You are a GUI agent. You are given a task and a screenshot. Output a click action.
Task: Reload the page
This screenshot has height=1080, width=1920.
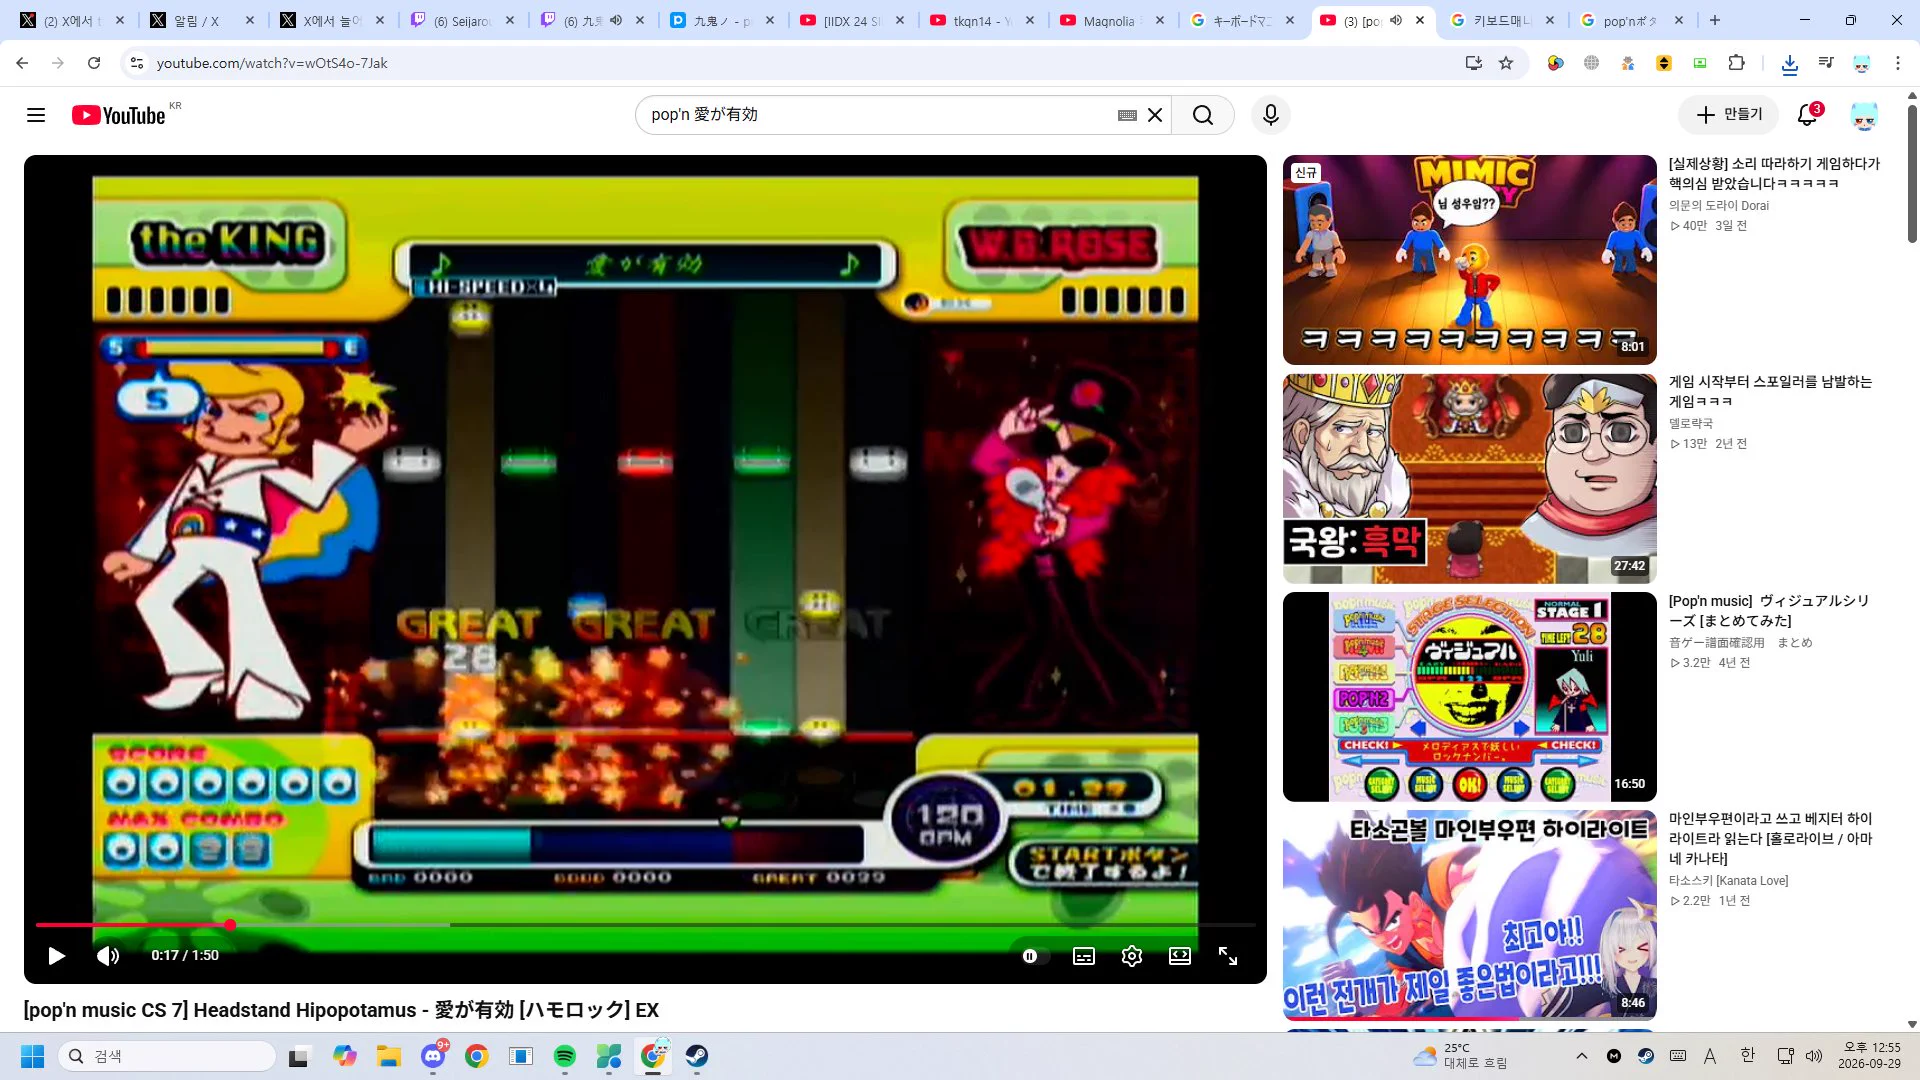[x=94, y=63]
